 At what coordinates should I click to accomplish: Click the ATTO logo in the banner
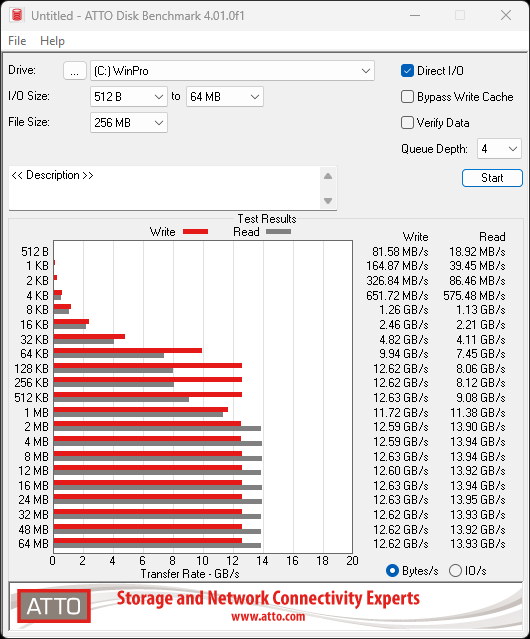click(54, 606)
